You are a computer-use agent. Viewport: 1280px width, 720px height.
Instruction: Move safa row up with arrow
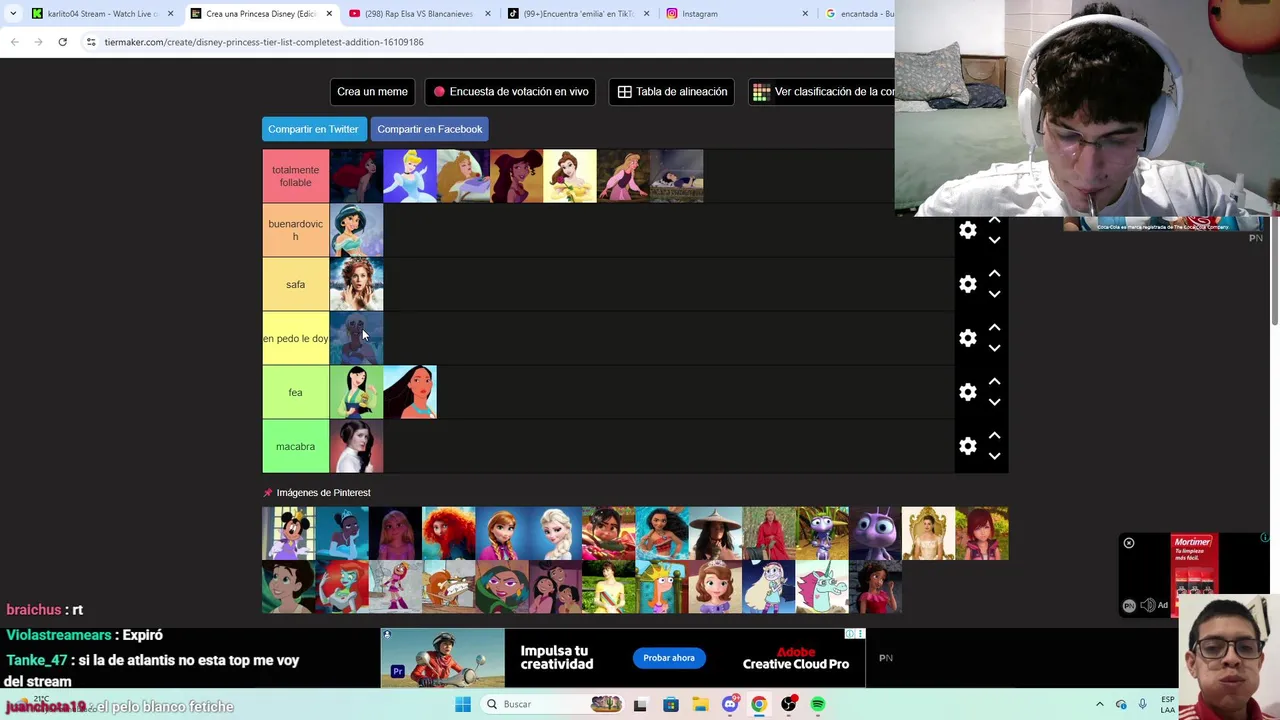tap(994, 273)
